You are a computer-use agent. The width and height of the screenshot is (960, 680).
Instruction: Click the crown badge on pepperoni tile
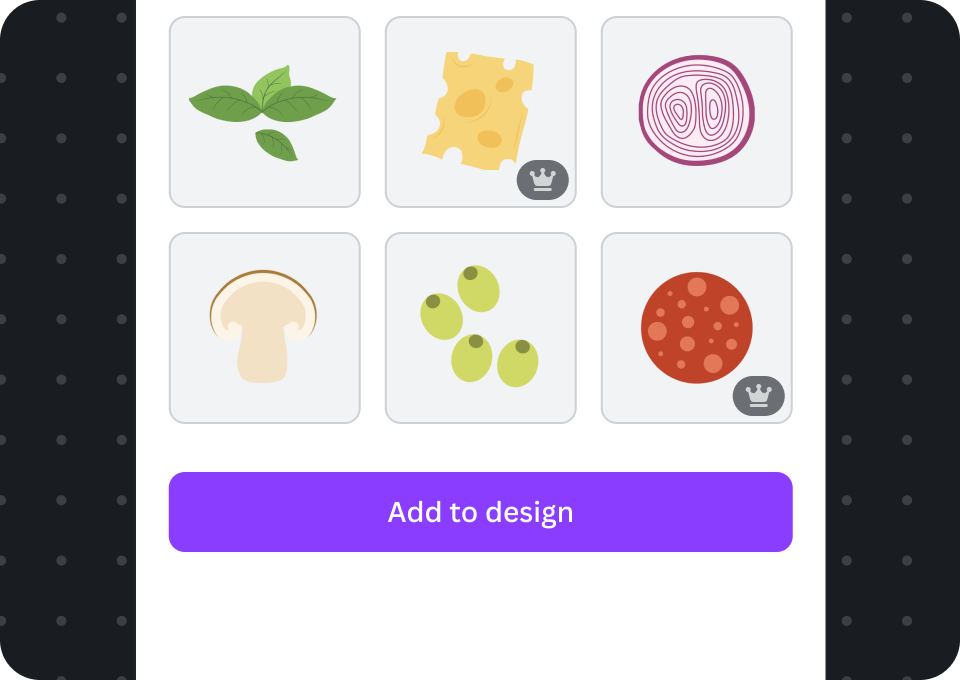tap(759, 396)
